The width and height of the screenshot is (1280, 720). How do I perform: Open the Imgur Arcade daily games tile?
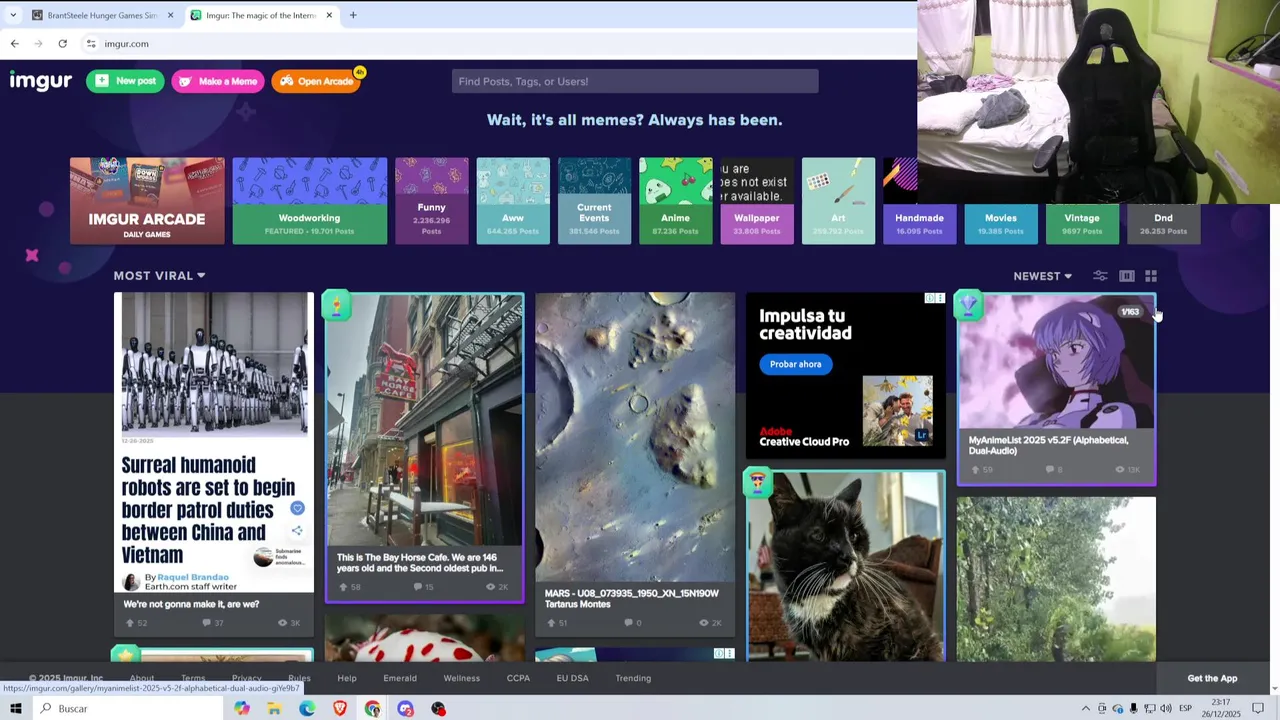[147, 200]
